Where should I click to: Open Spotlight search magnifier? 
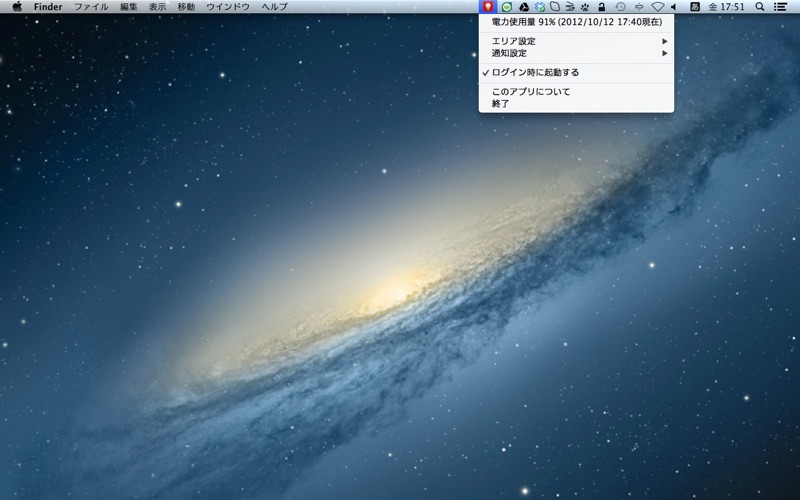(760, 7)
